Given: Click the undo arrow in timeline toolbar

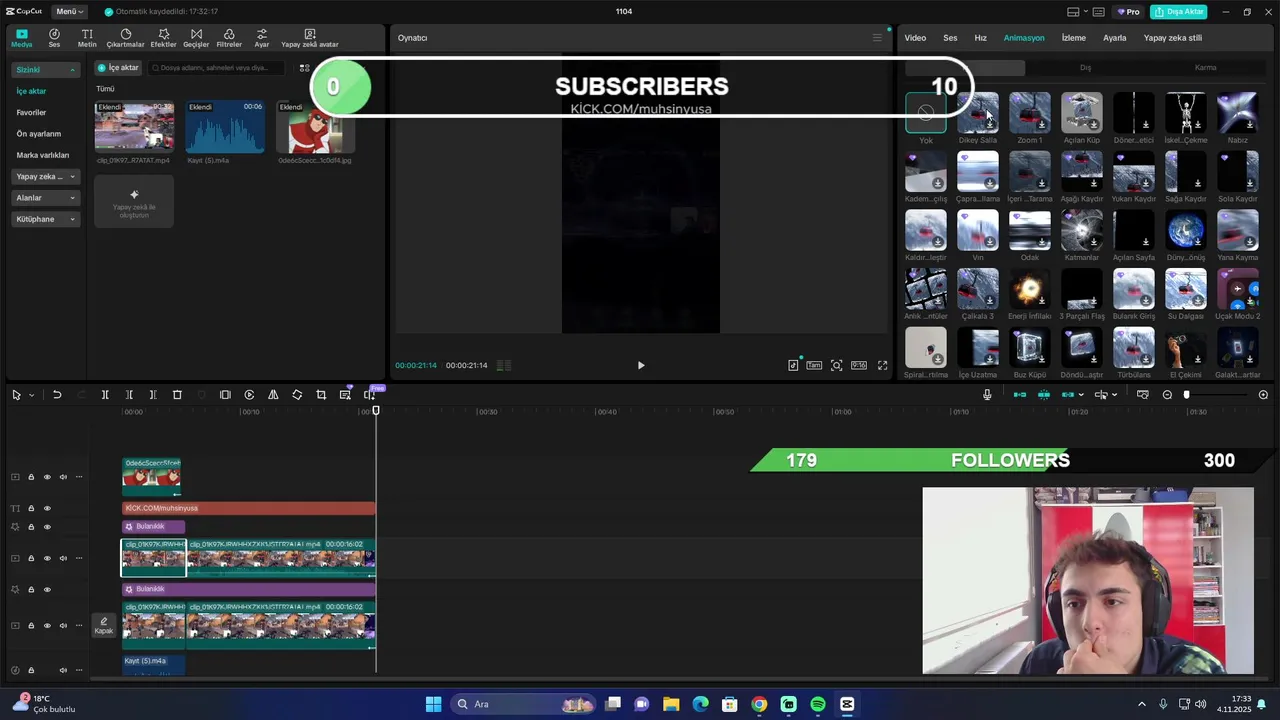Looking at the screenshot, I should pos(57,395).
